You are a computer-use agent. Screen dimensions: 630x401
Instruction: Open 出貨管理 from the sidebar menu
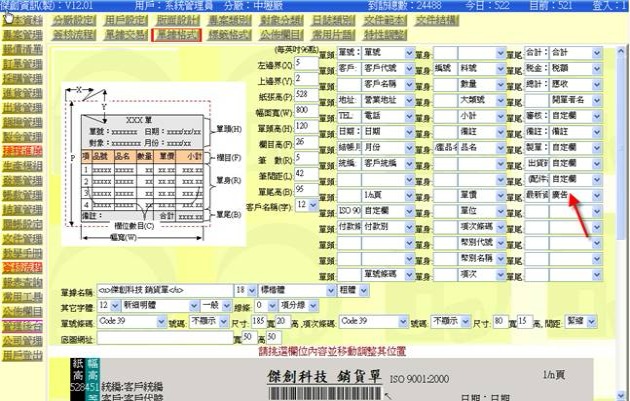(22, 108)
